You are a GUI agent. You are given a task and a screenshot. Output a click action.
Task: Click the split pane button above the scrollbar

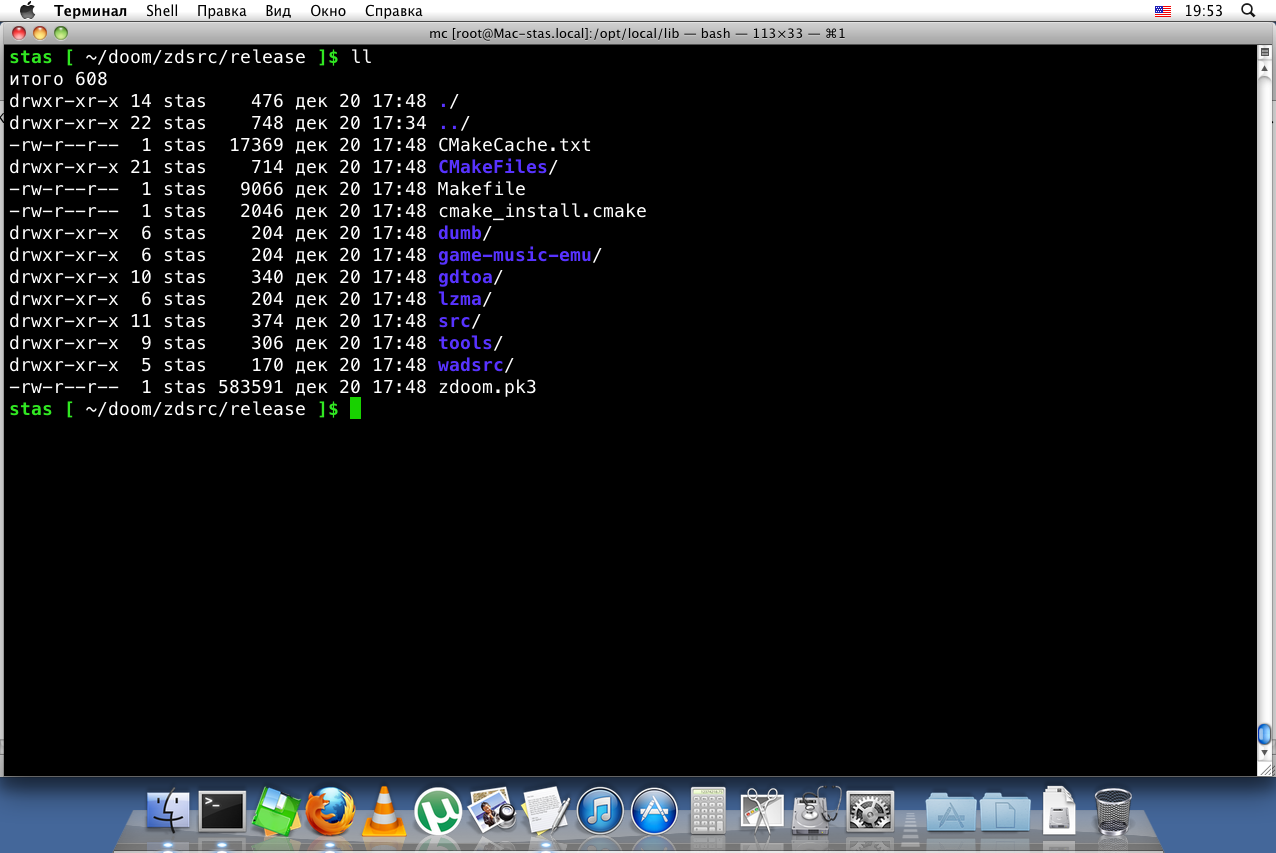click(1265, 52)
